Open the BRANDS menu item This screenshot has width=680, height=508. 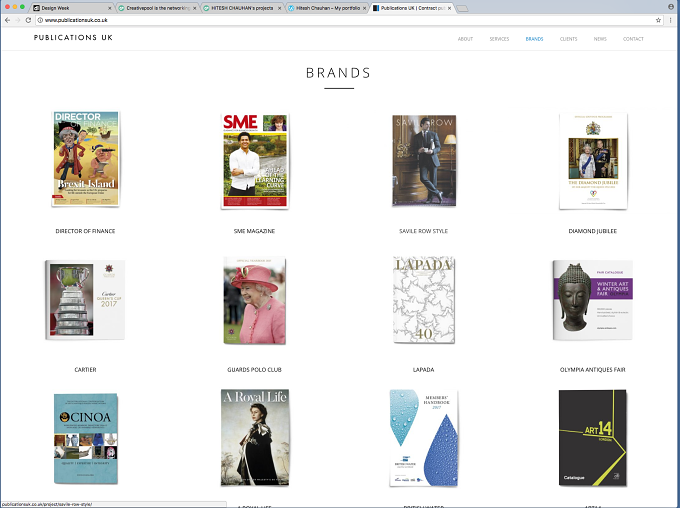[x=534, y=39]
